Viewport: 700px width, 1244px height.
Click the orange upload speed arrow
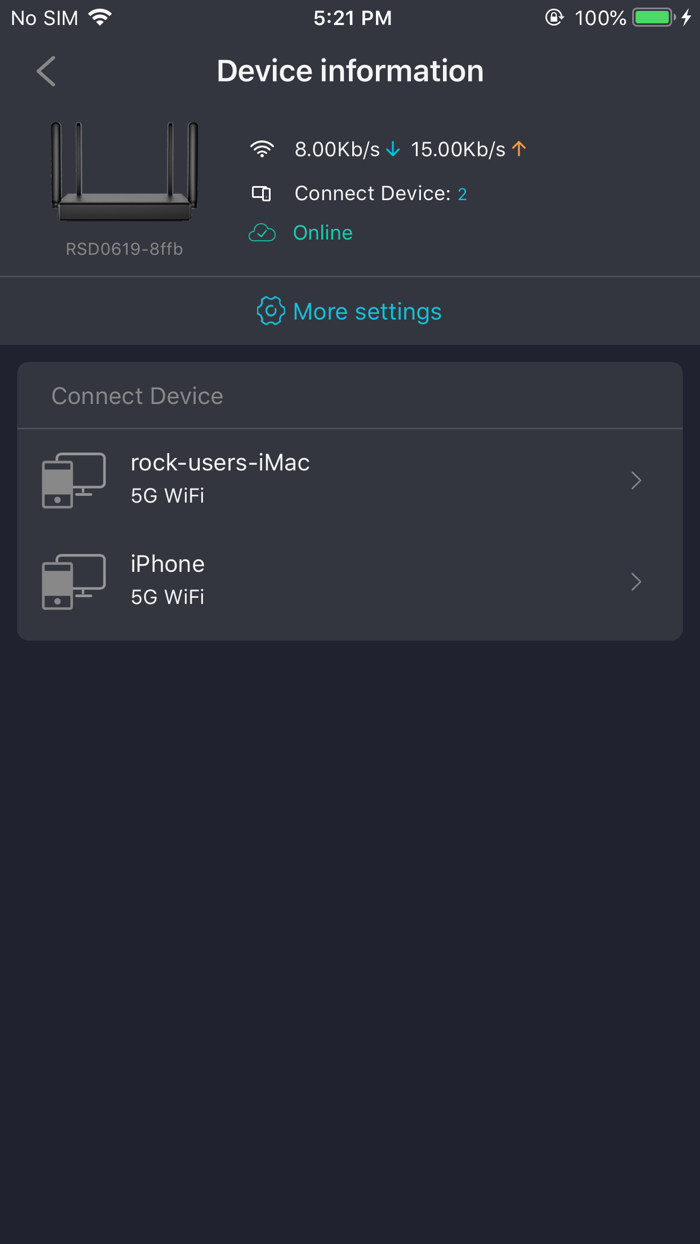click(x=519, y=148)
